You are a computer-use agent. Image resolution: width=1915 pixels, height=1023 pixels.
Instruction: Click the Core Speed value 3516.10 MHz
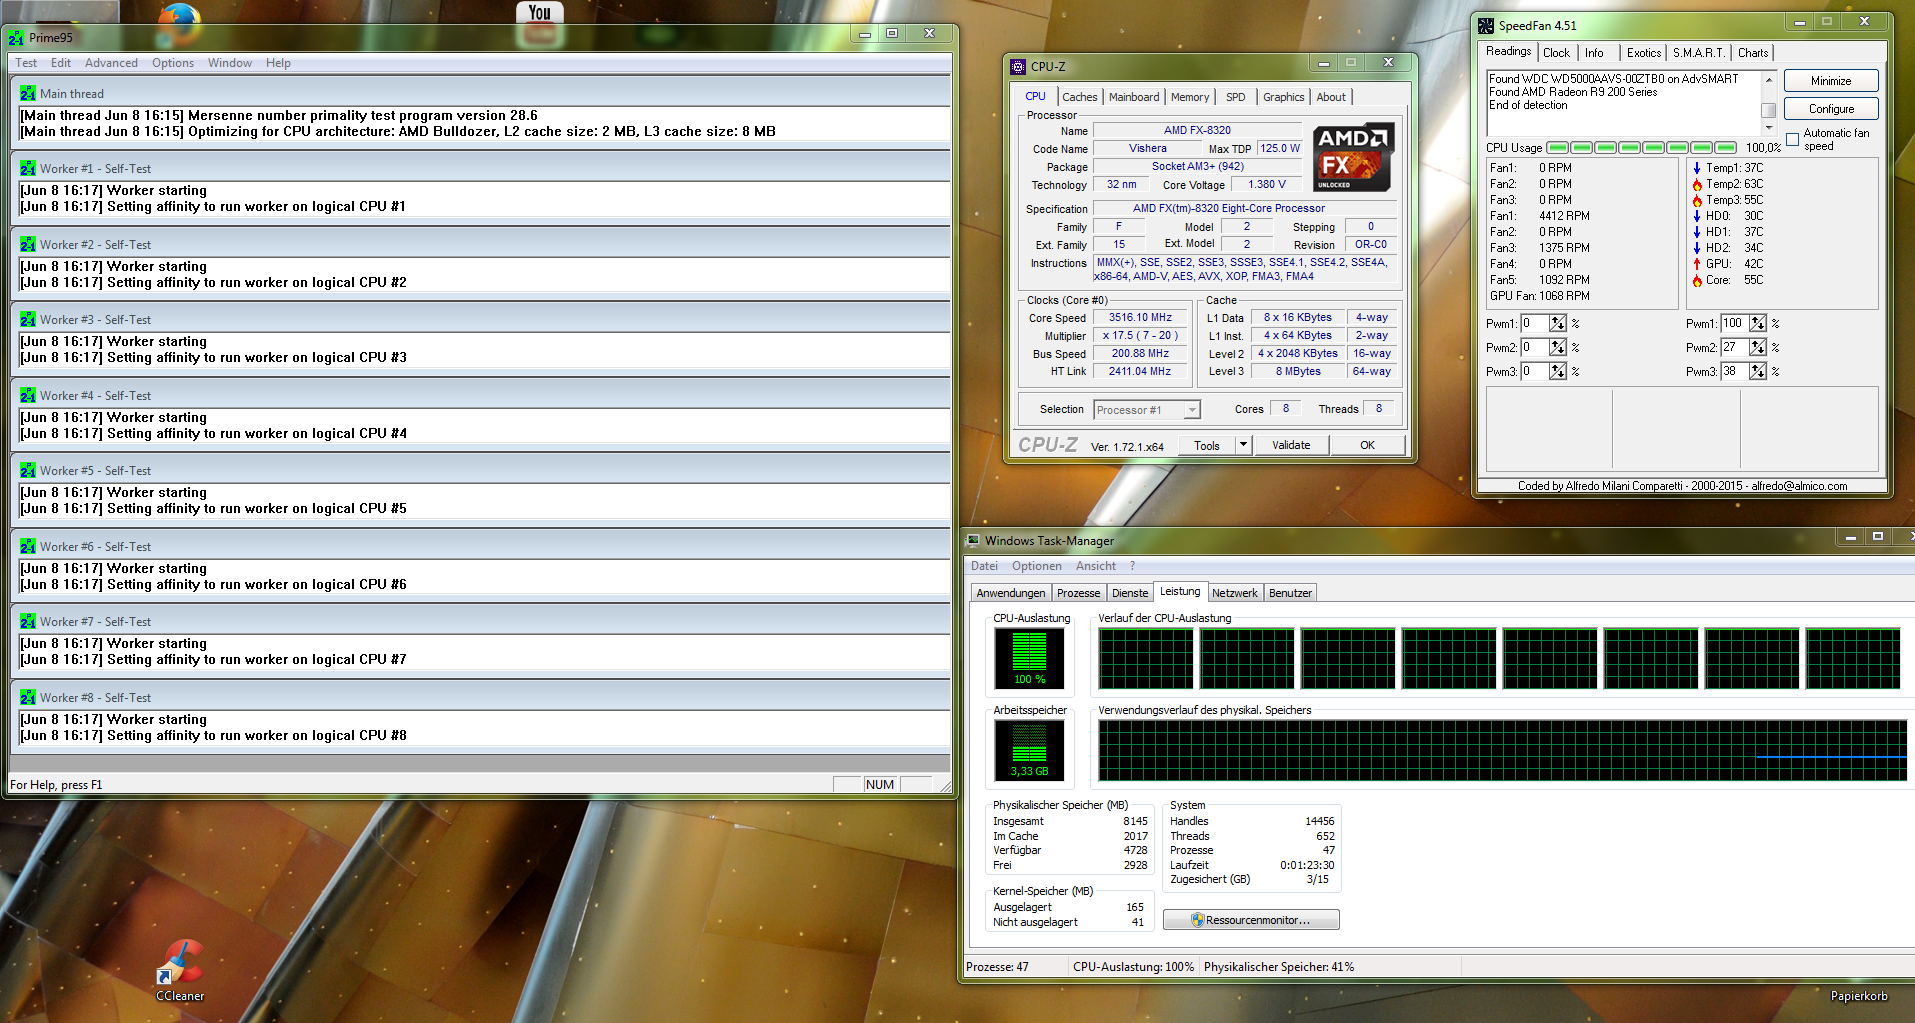[x=1140, y=318]
